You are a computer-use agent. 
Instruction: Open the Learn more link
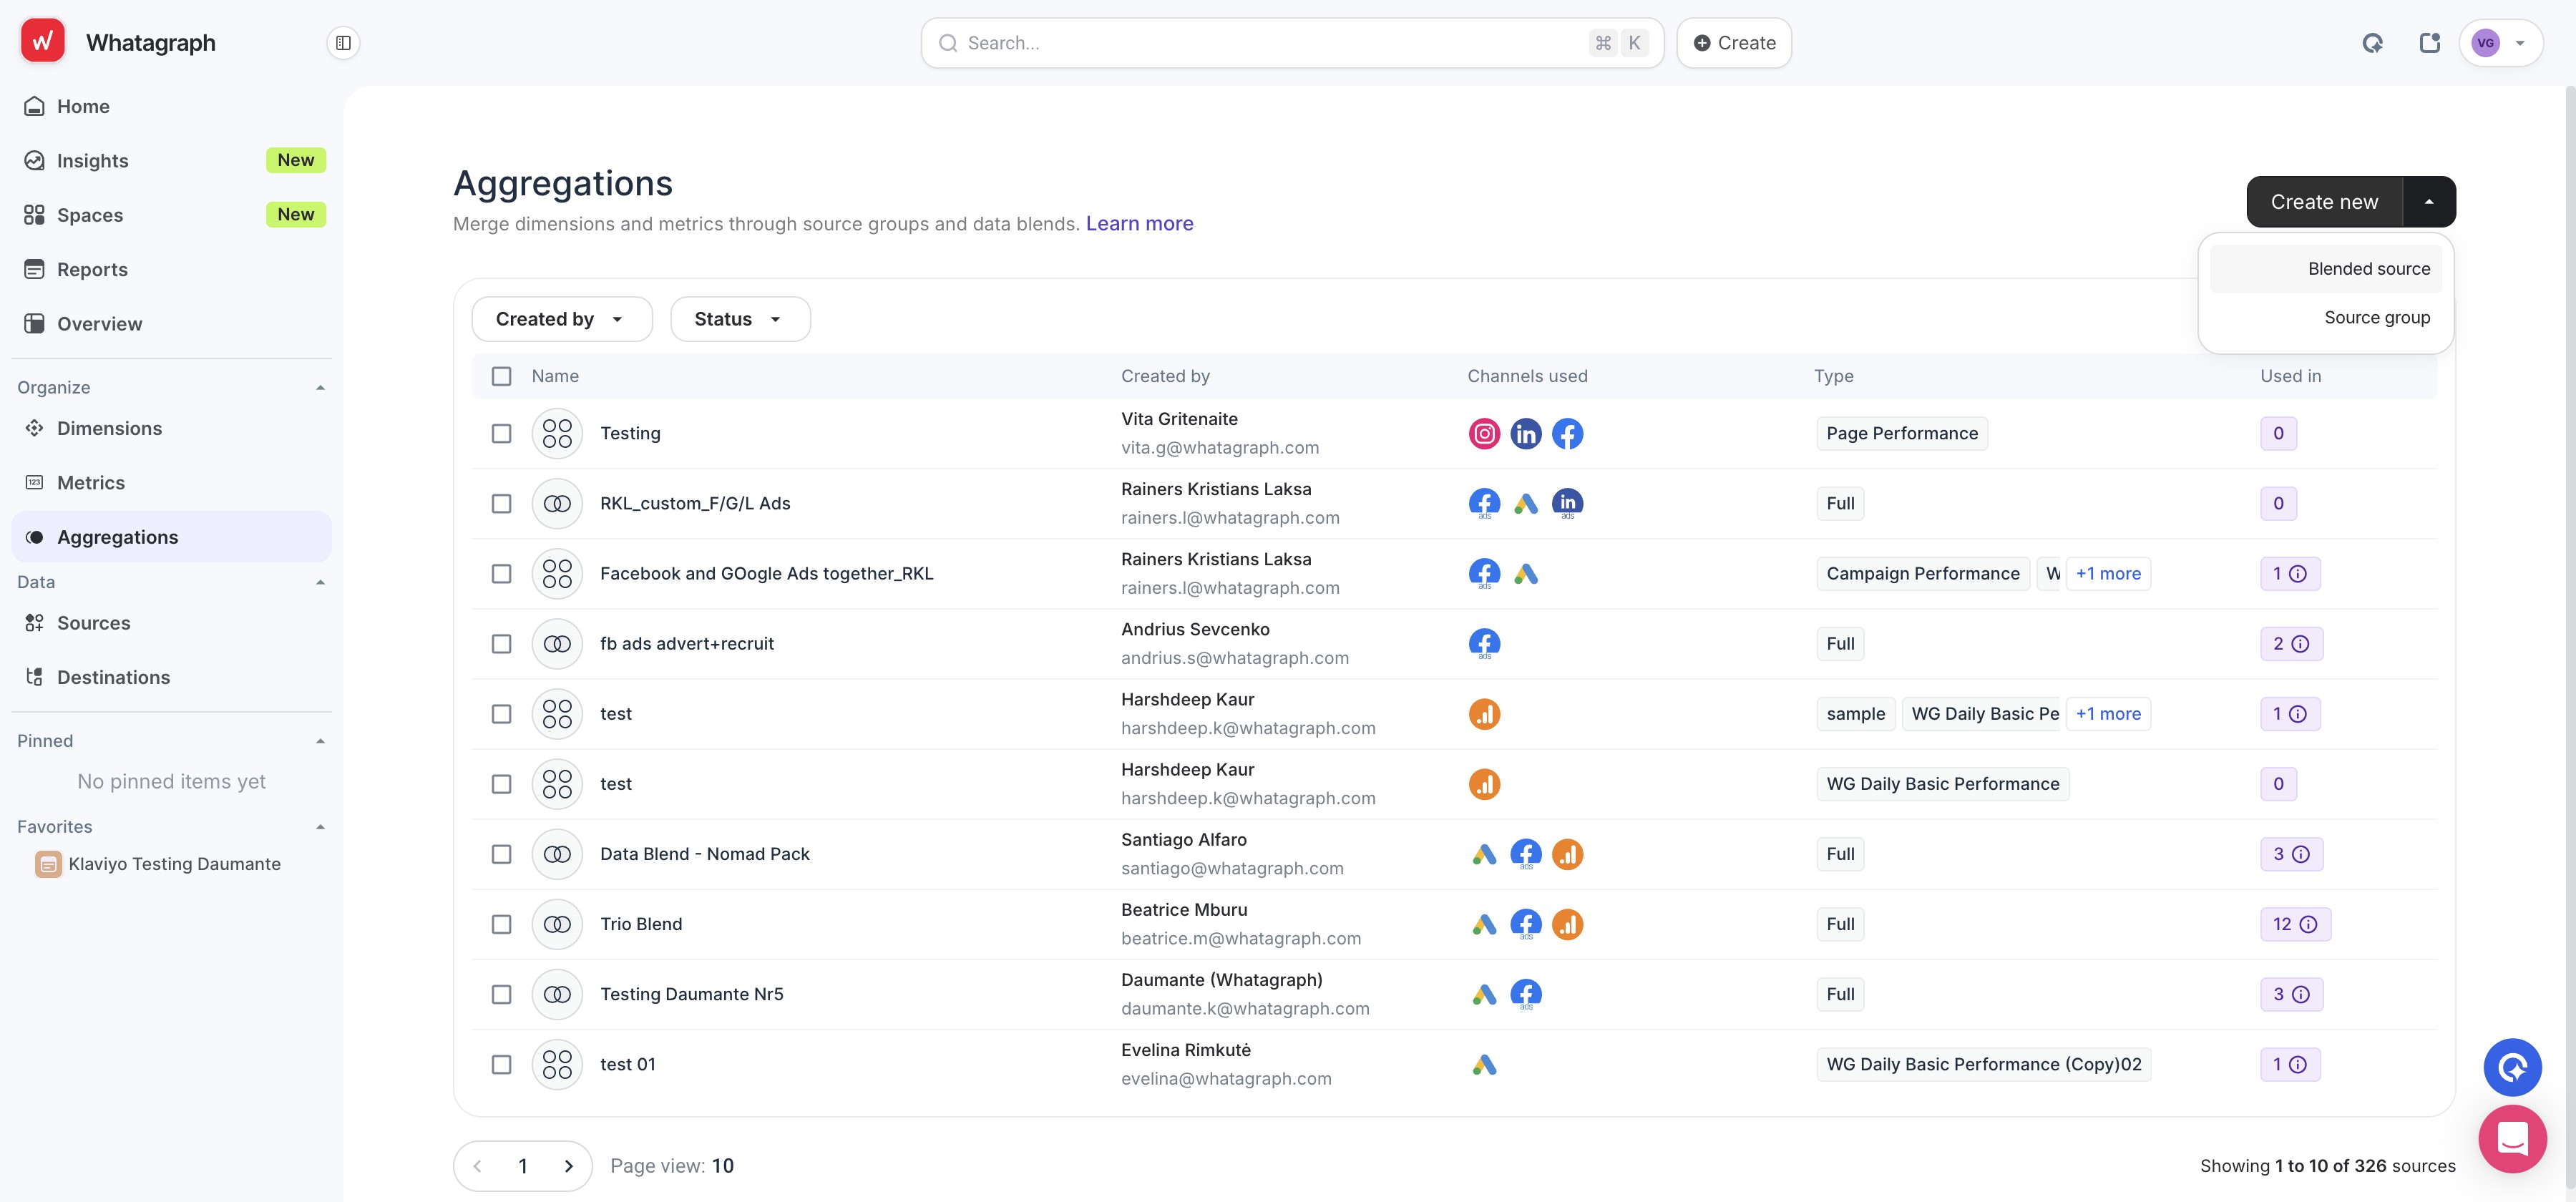point(1139,223)
